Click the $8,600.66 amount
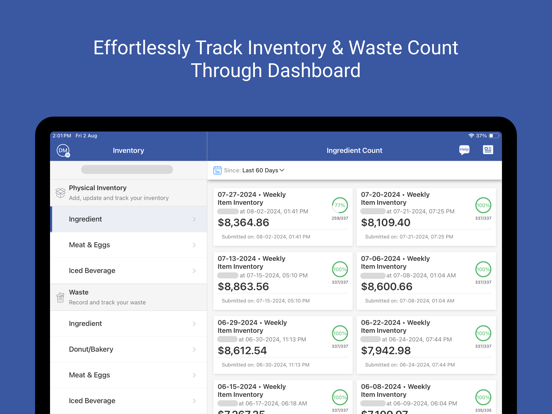The width and height of the screenshot is (552, 414). (x=387, y=287)
